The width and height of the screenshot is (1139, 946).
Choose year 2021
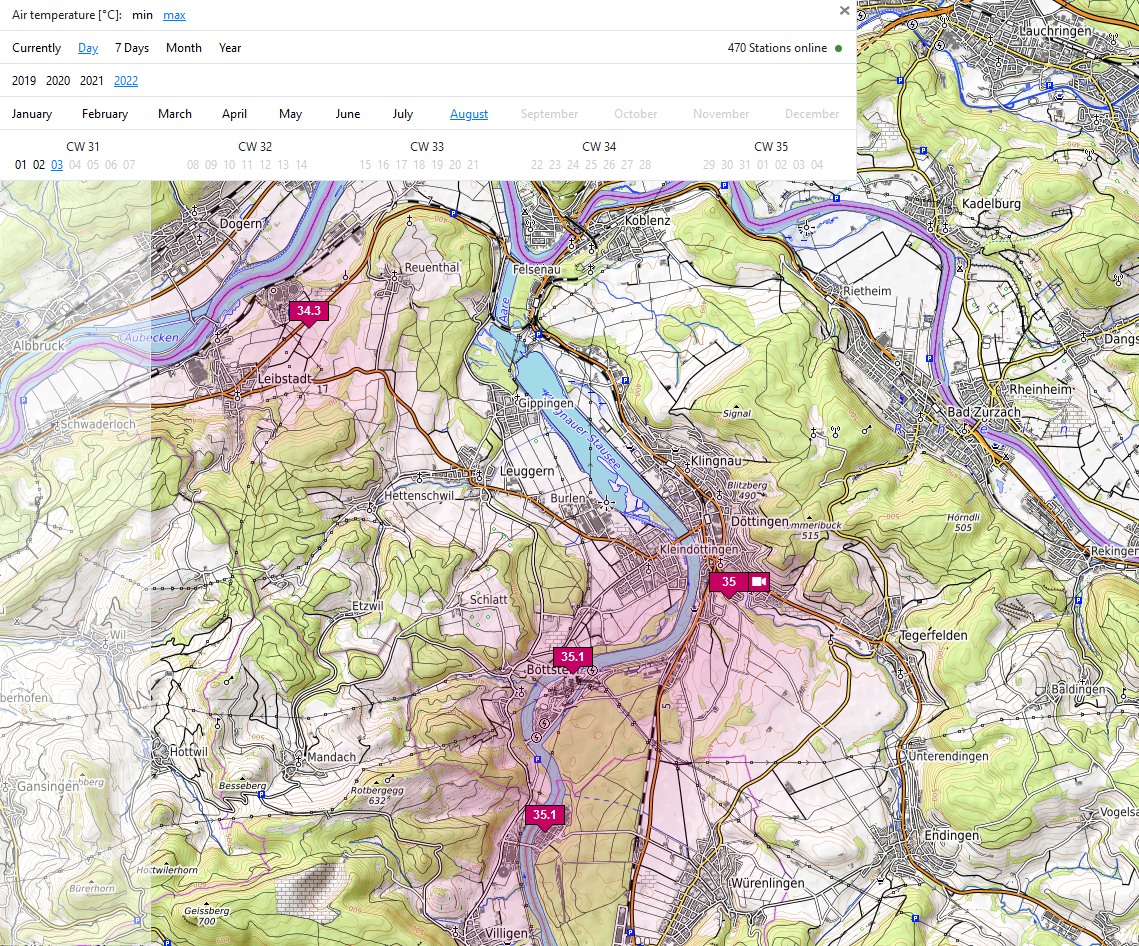[92, 81]
